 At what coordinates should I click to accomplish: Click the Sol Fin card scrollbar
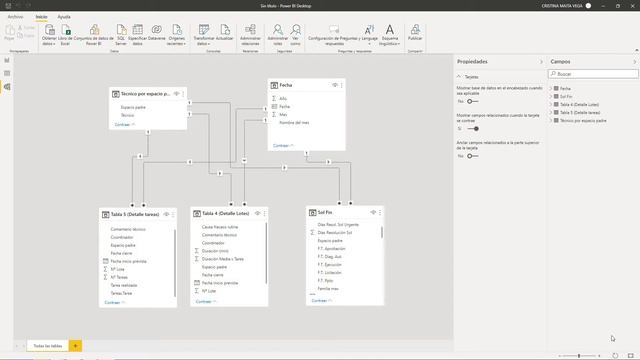coord(382,232)
